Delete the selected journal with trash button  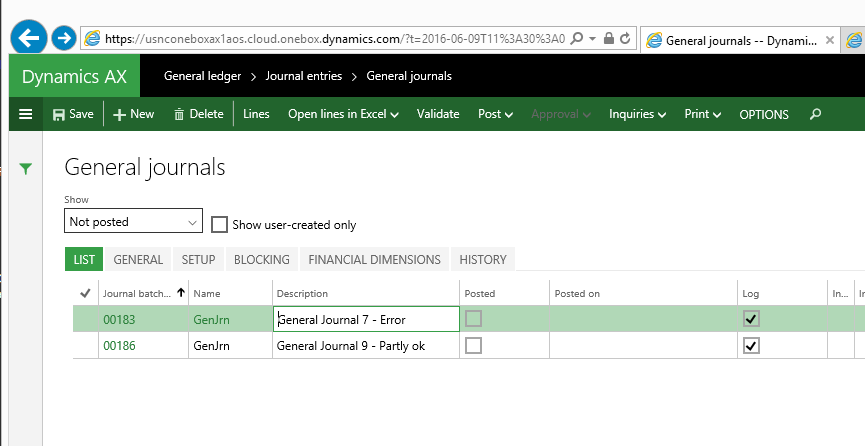[x=198, y=114]
